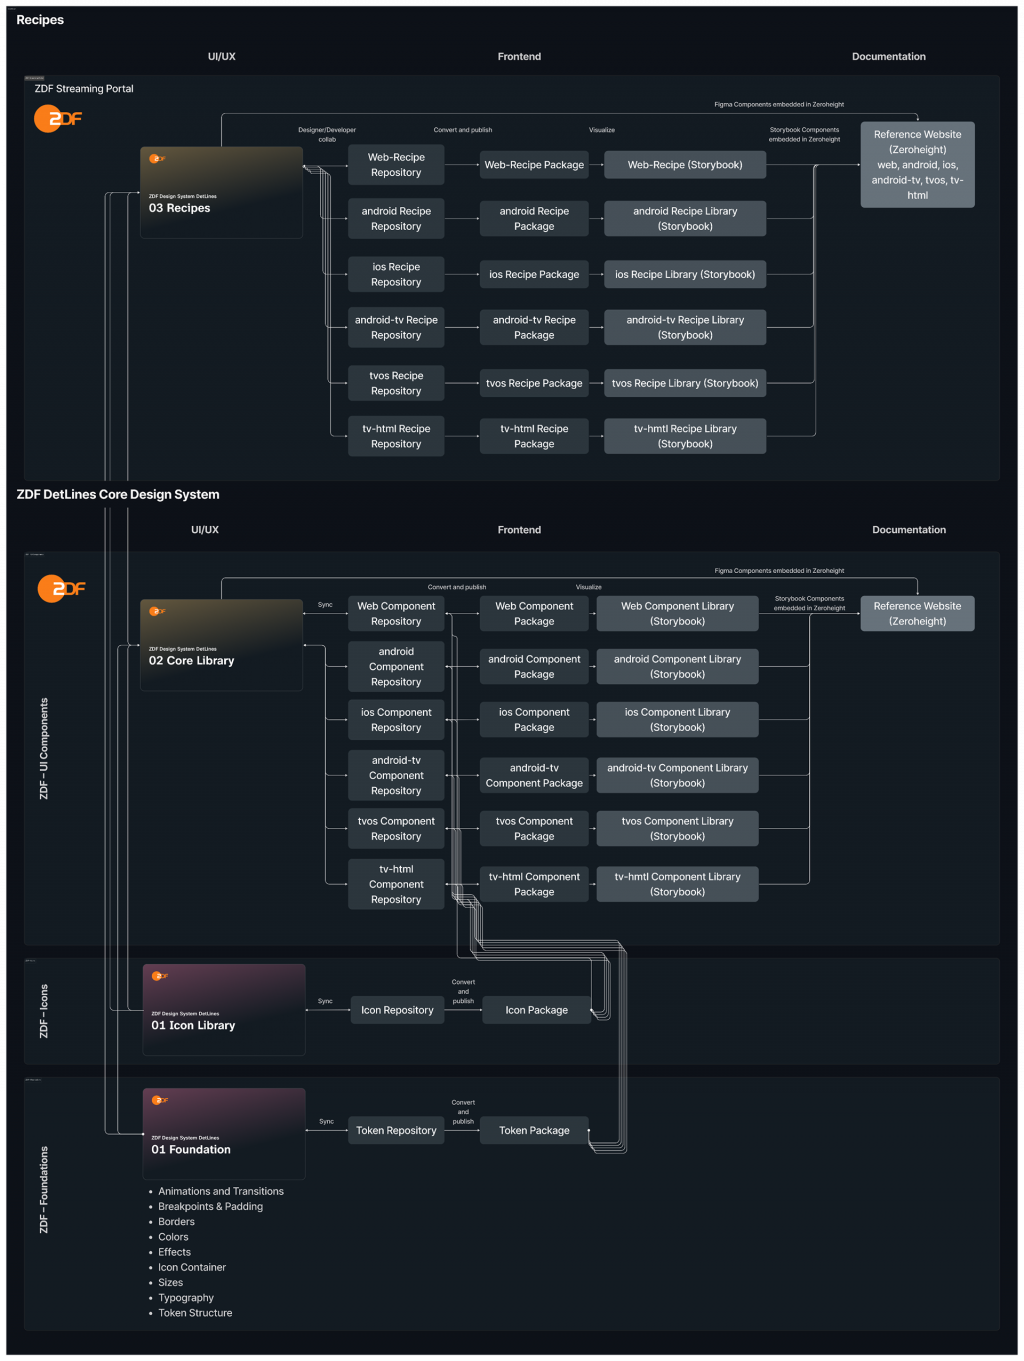Click the Breakpoints & Padding bullet
The width and height of the screenshot is (1024, 1361).
coord(210,1207)
